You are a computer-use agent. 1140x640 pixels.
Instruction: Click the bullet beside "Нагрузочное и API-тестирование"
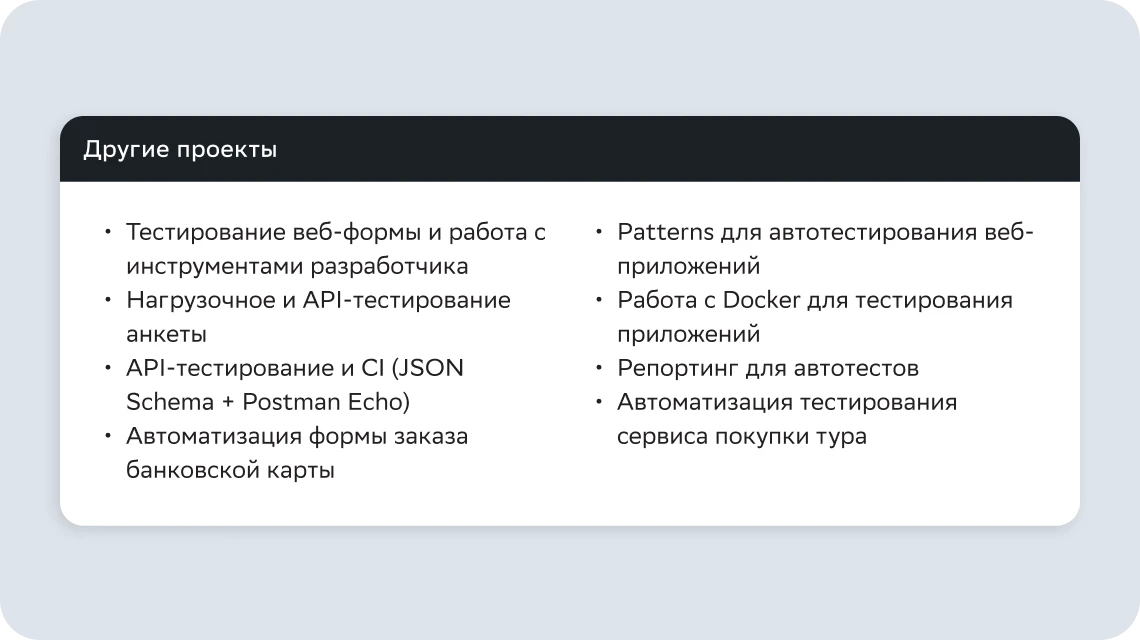(x=108, y=300)
